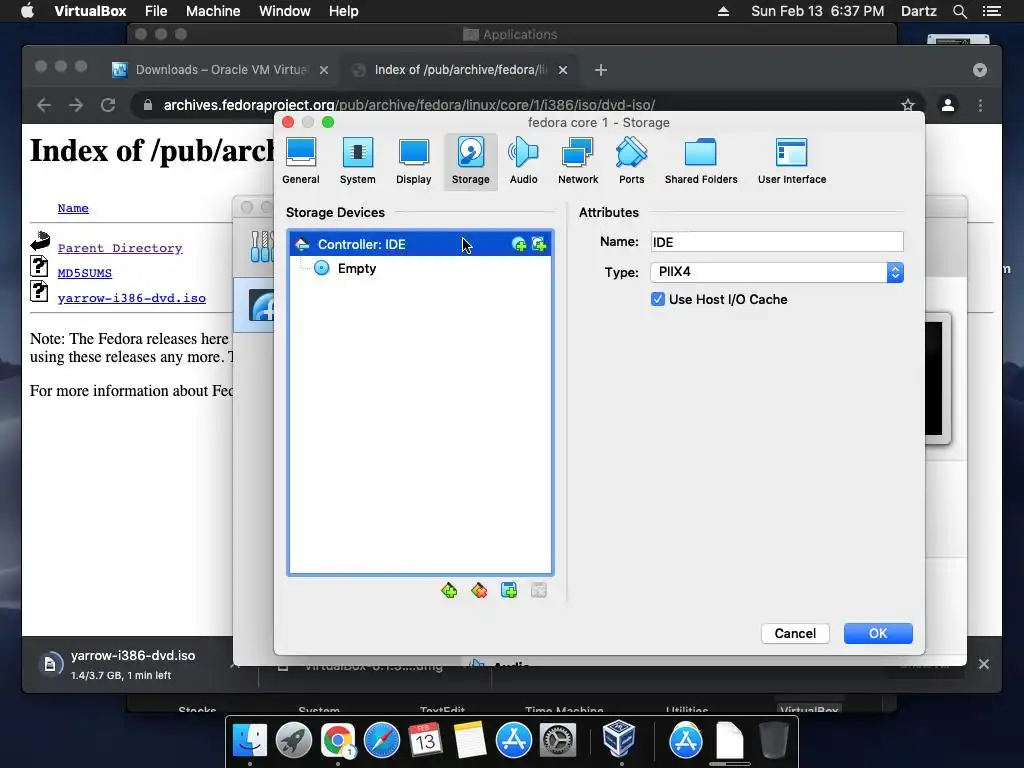Click the controller Name field
Screen dimensions: 1024x768
point(776,242)
